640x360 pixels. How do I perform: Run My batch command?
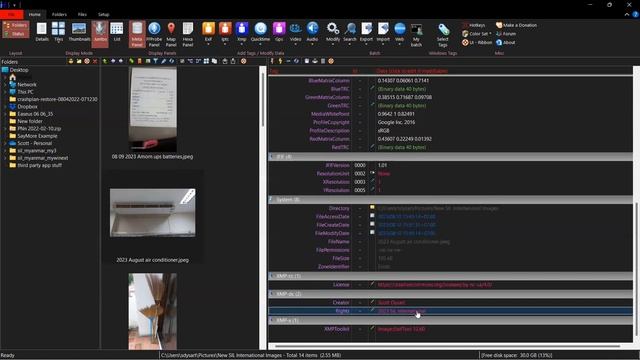416,34
